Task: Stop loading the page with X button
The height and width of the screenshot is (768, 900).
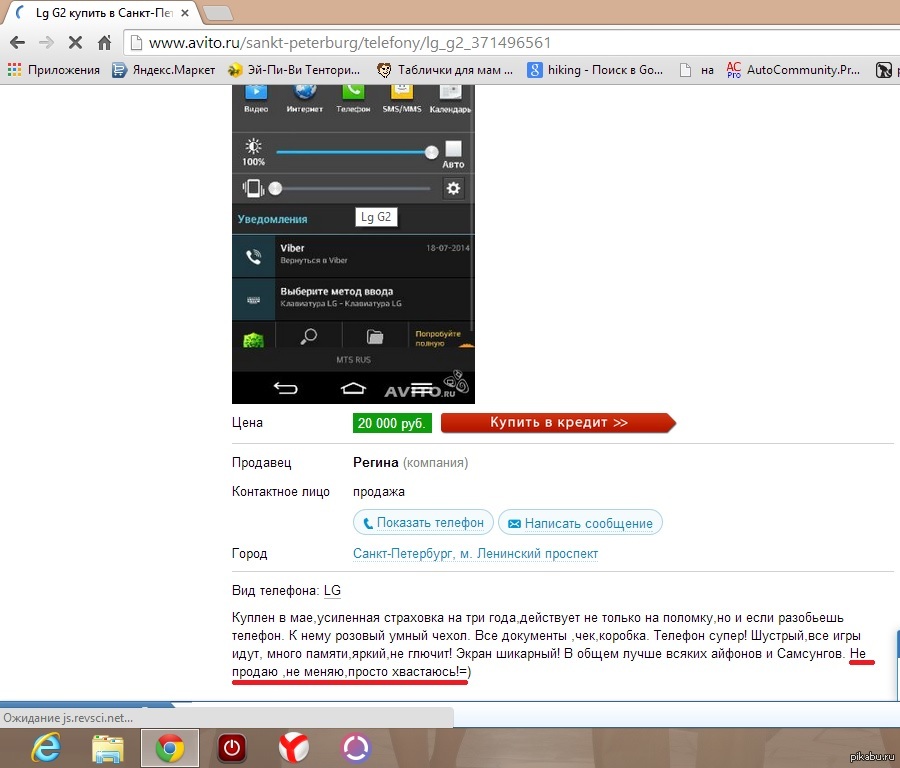Action: (75, 42)
